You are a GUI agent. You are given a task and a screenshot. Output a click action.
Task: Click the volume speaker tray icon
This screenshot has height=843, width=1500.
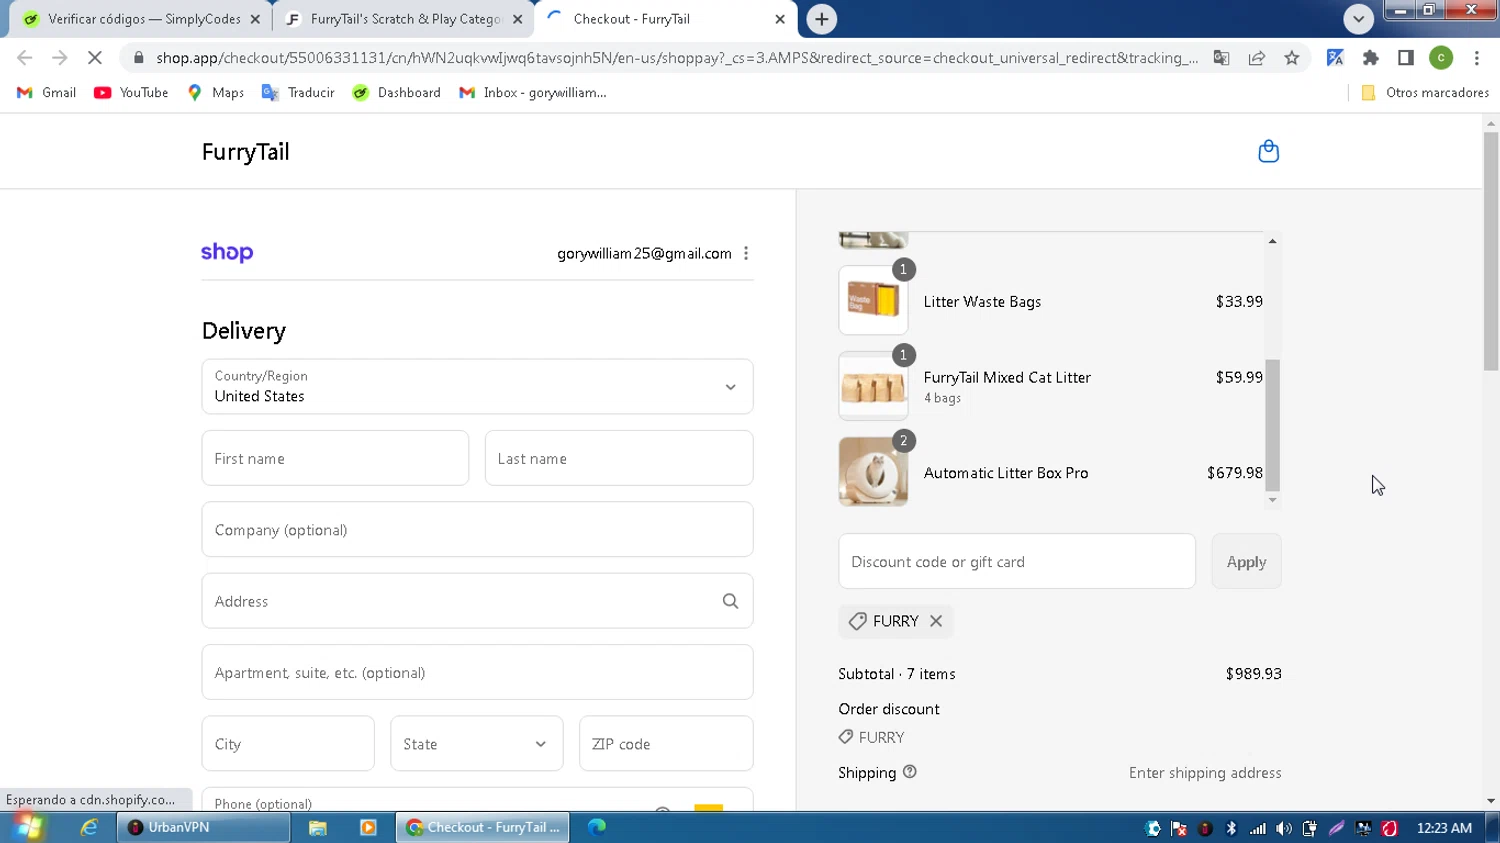(1283, 828)
